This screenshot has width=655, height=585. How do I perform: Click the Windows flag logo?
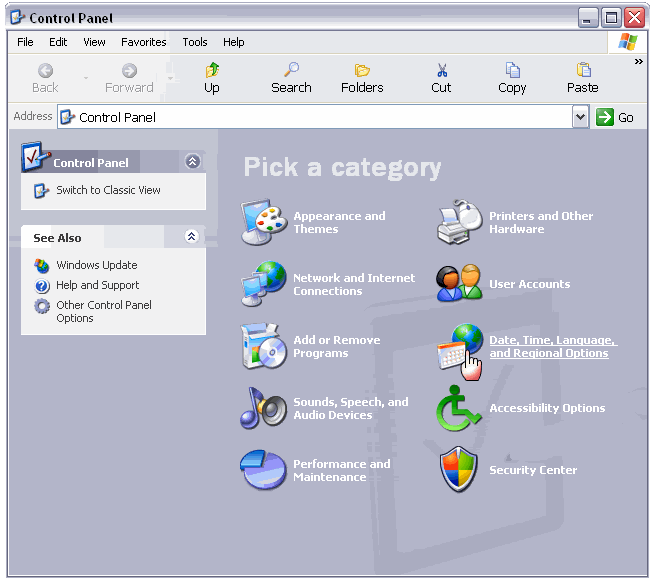point(628,42)
